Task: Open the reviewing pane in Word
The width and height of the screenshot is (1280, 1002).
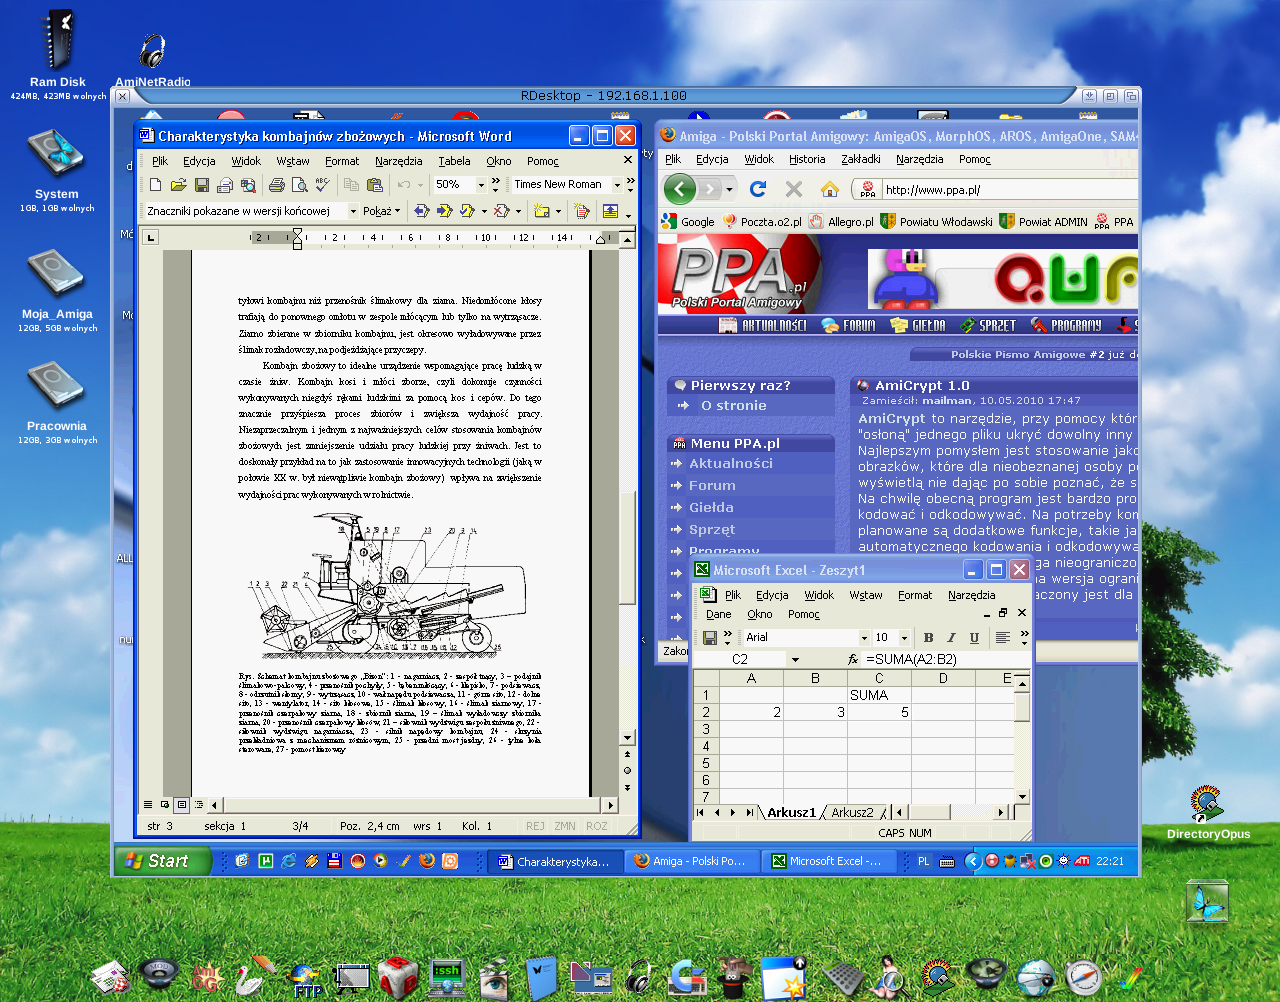Action: [610, 211]
